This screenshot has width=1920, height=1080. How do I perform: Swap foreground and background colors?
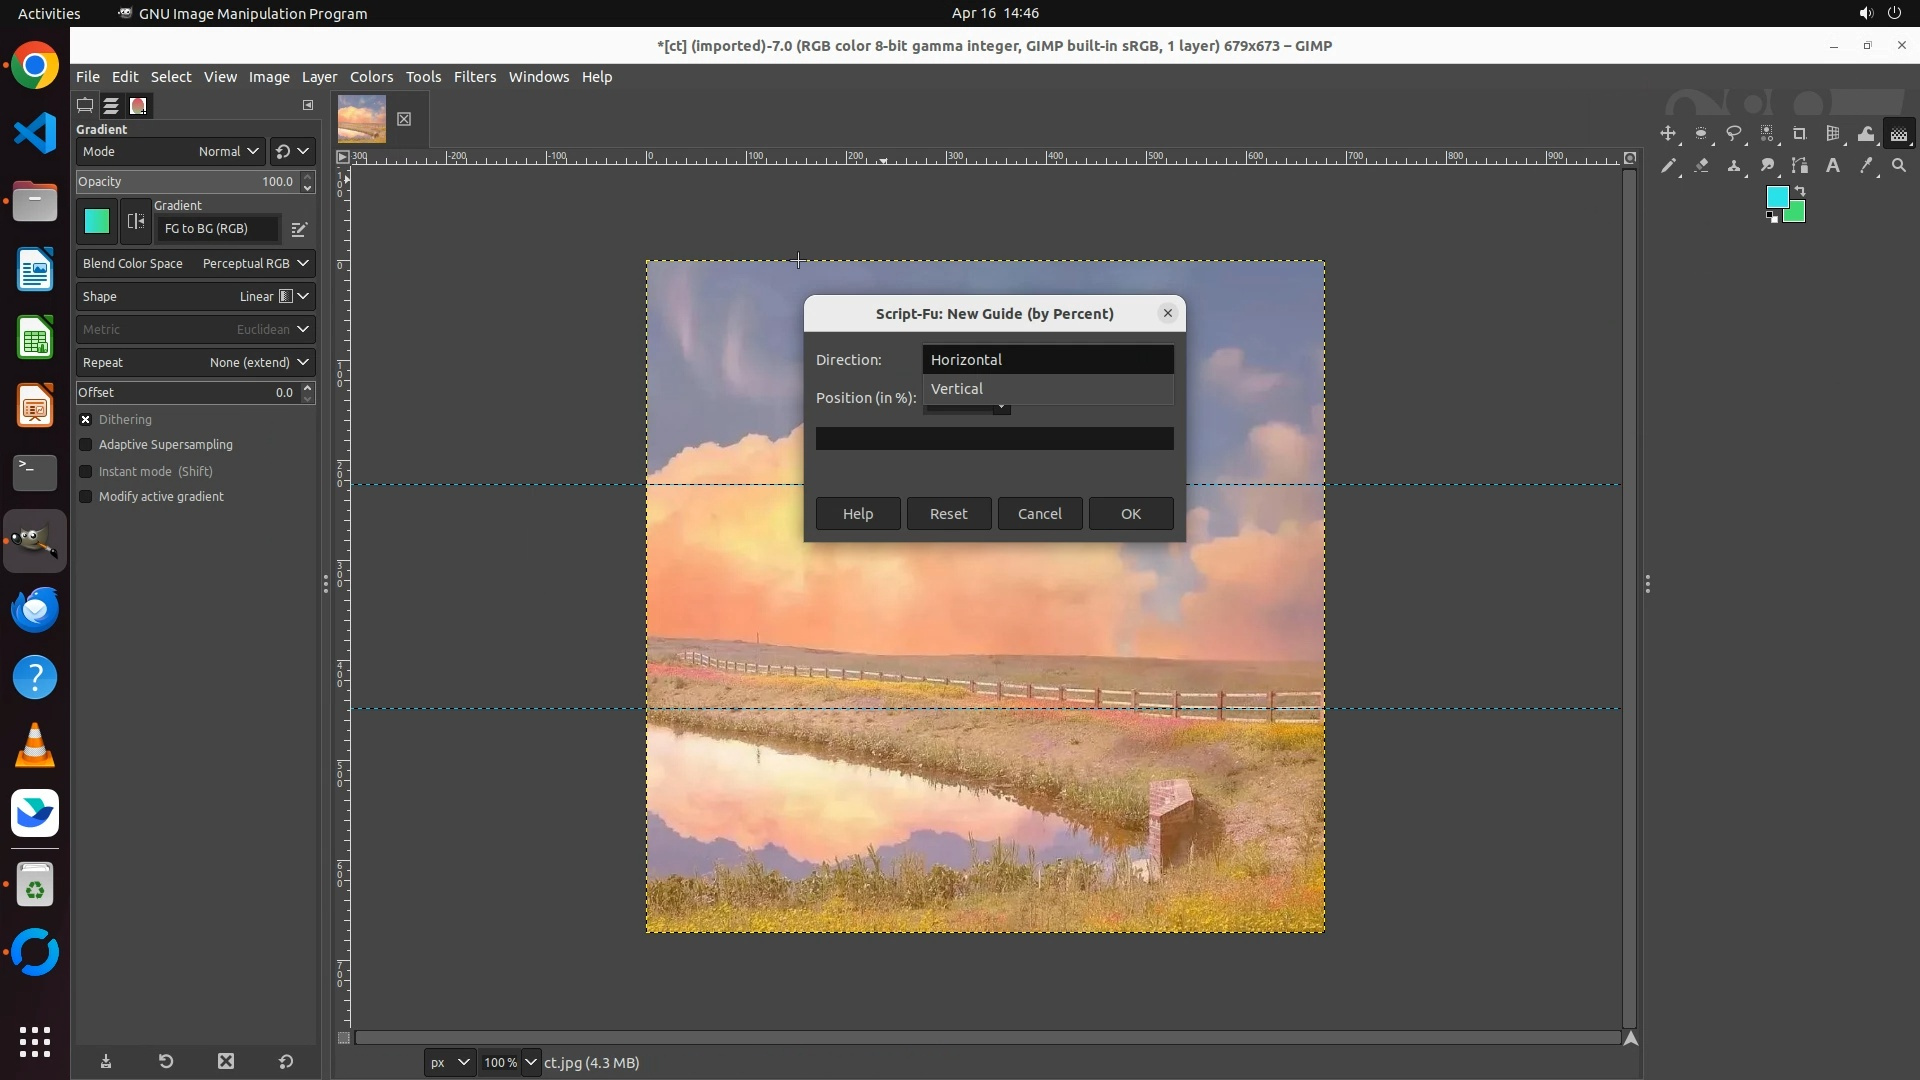tap(1800, 190)
